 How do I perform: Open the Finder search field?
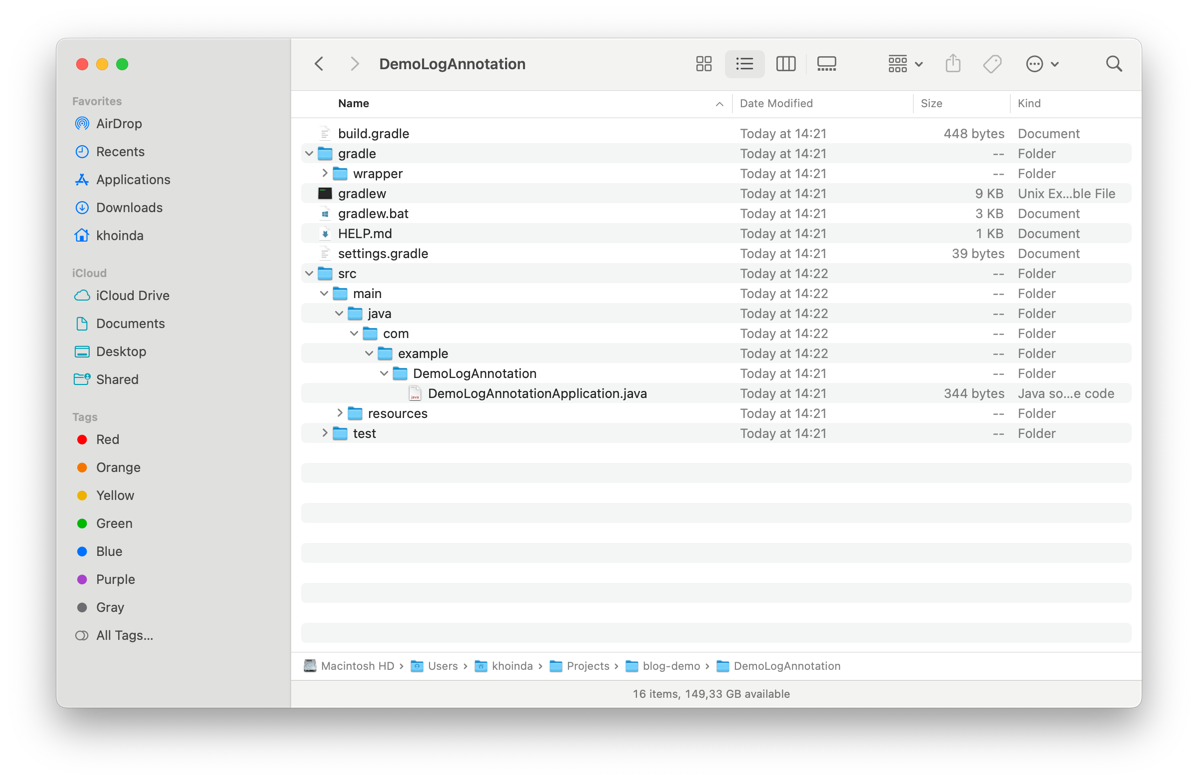(1114, 64)
